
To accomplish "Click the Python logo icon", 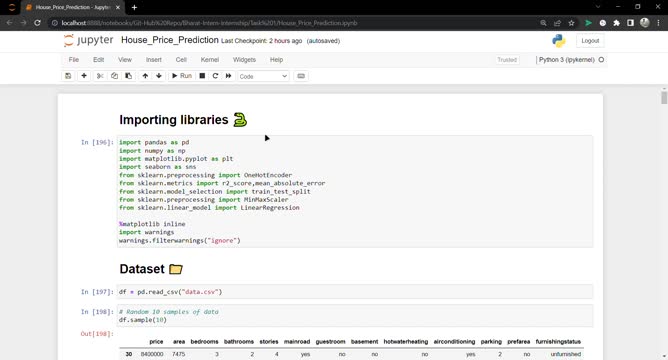I will (x=558, y=41).
